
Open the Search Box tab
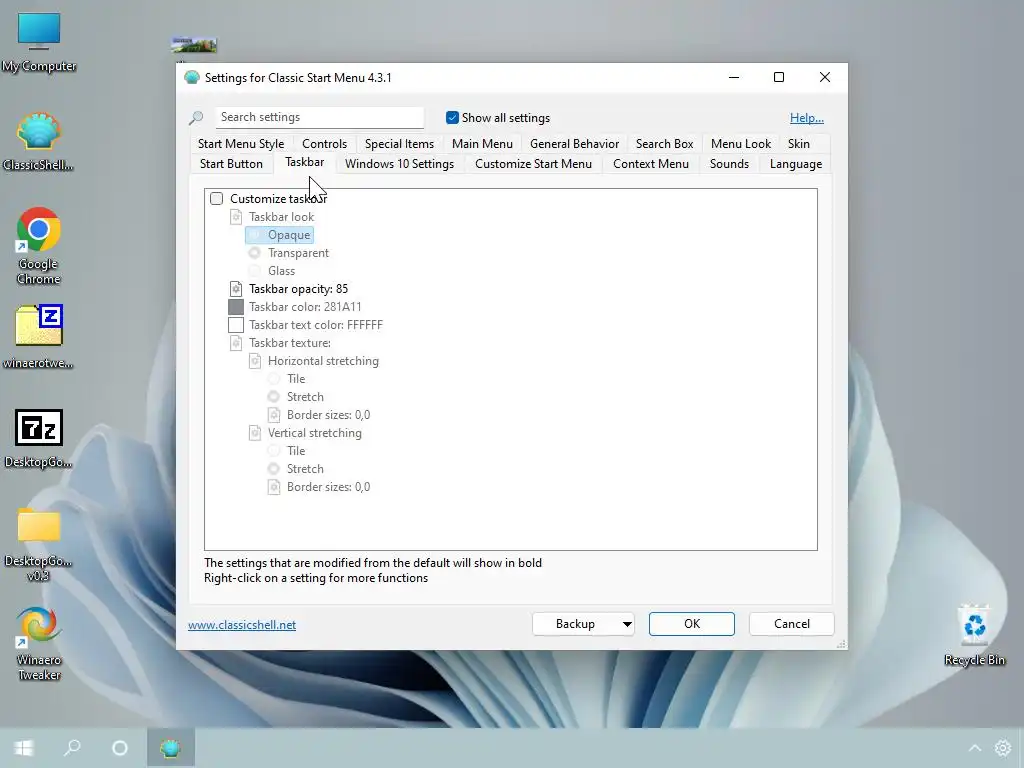tap(665, 144)
